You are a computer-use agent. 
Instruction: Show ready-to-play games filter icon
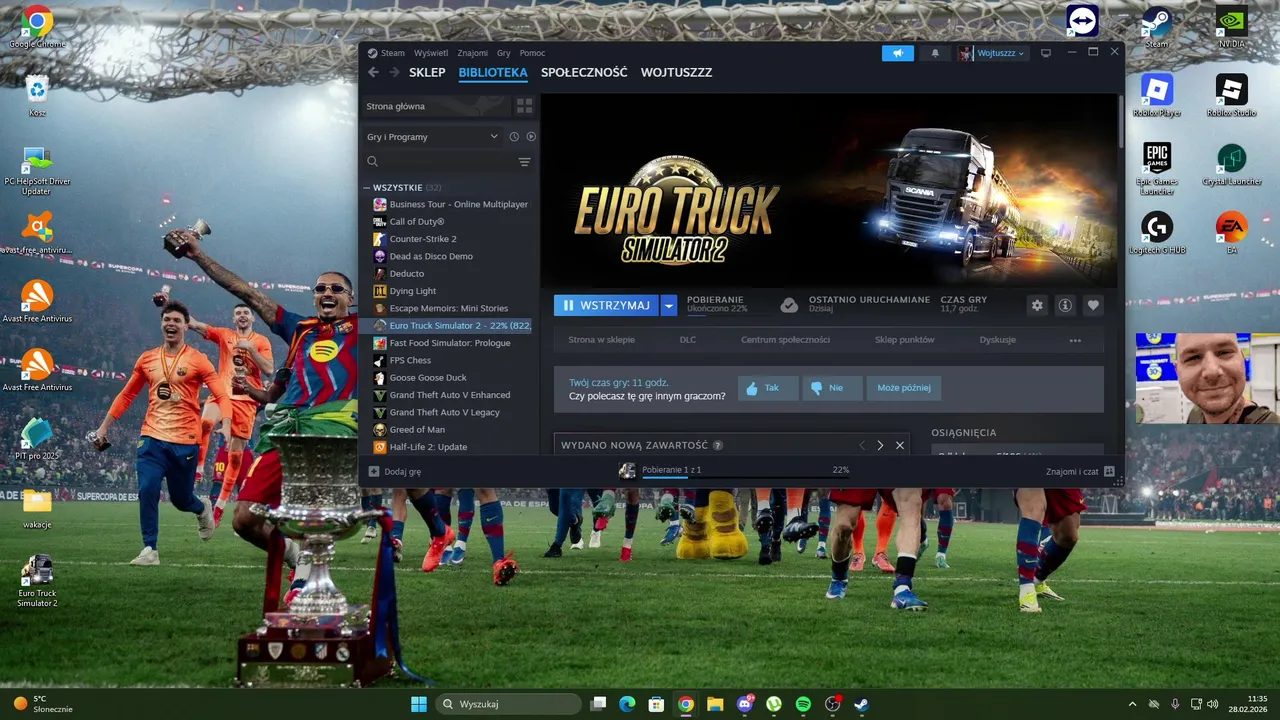pyautogui.click(x=531, y=137)
